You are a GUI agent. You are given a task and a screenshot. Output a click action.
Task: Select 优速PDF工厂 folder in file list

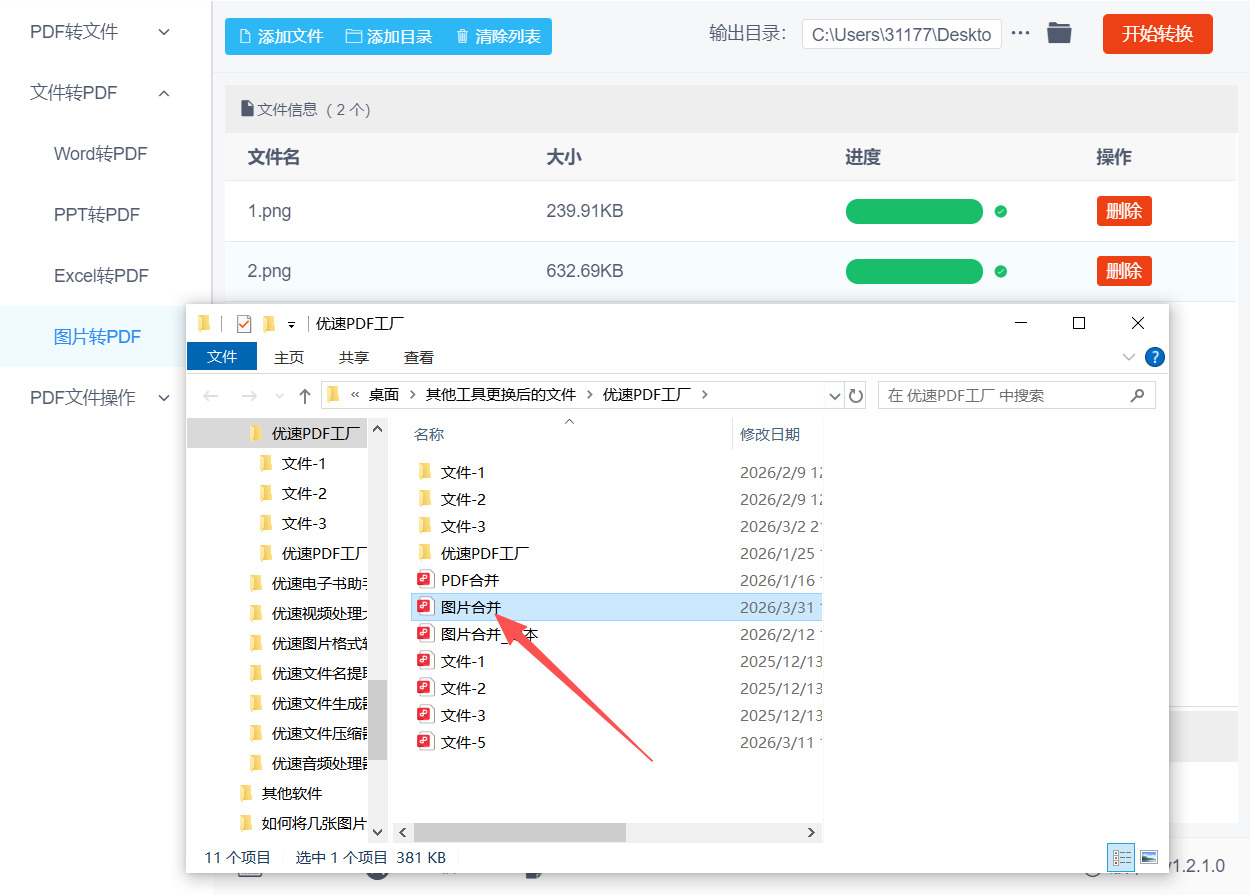pos(485,553)
